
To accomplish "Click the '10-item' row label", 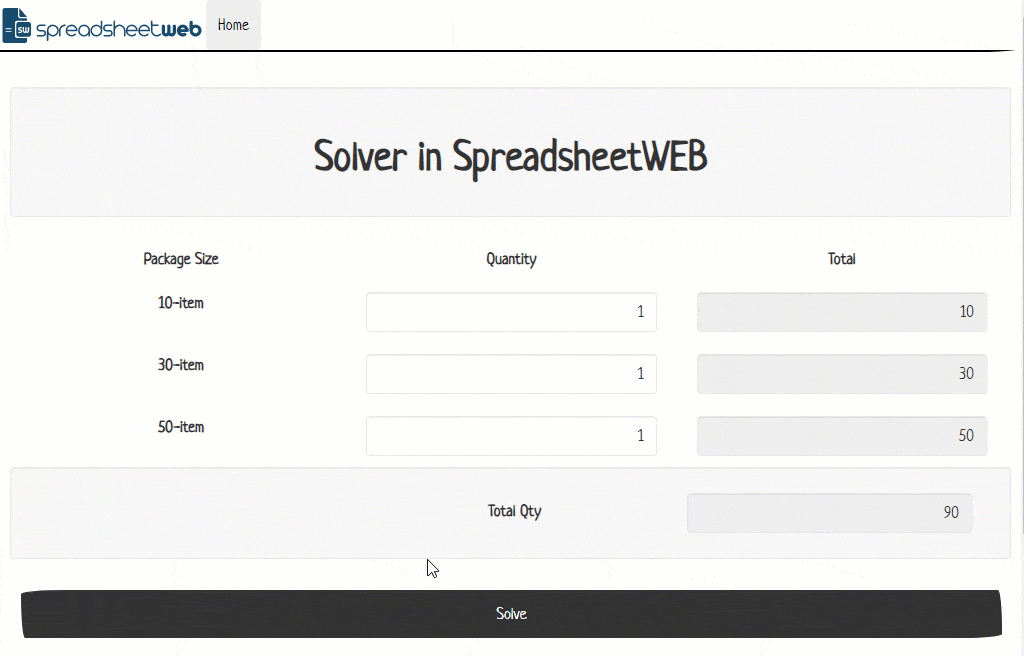I will pyautogui.click(x=181, y=303).
